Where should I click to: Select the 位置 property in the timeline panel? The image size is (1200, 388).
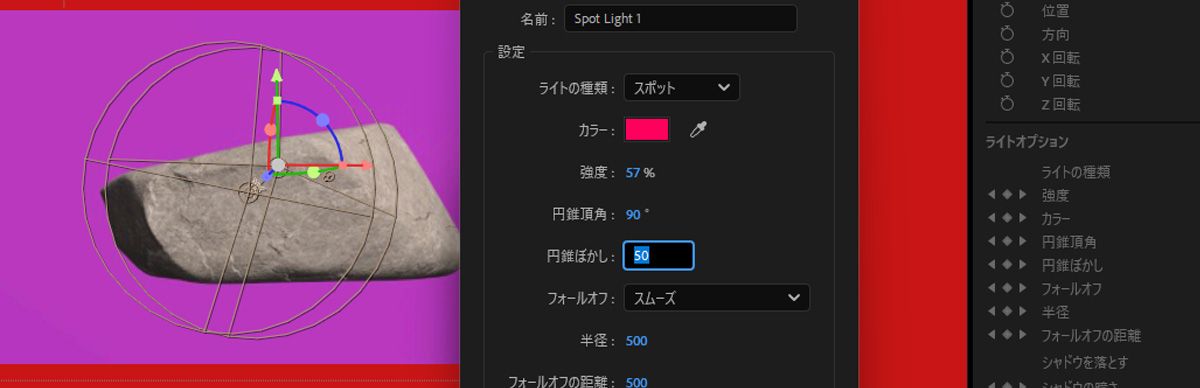point(1055,11)
